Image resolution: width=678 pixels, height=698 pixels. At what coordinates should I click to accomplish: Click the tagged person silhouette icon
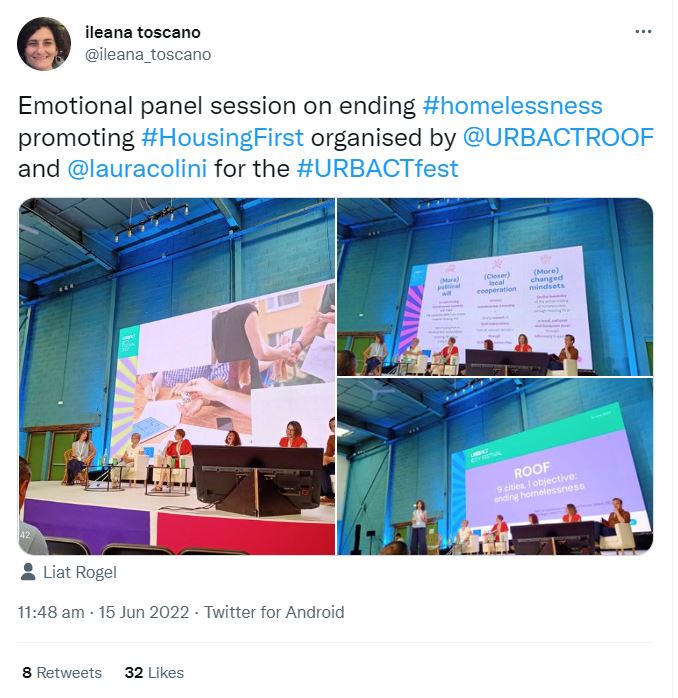pos(28,572)
